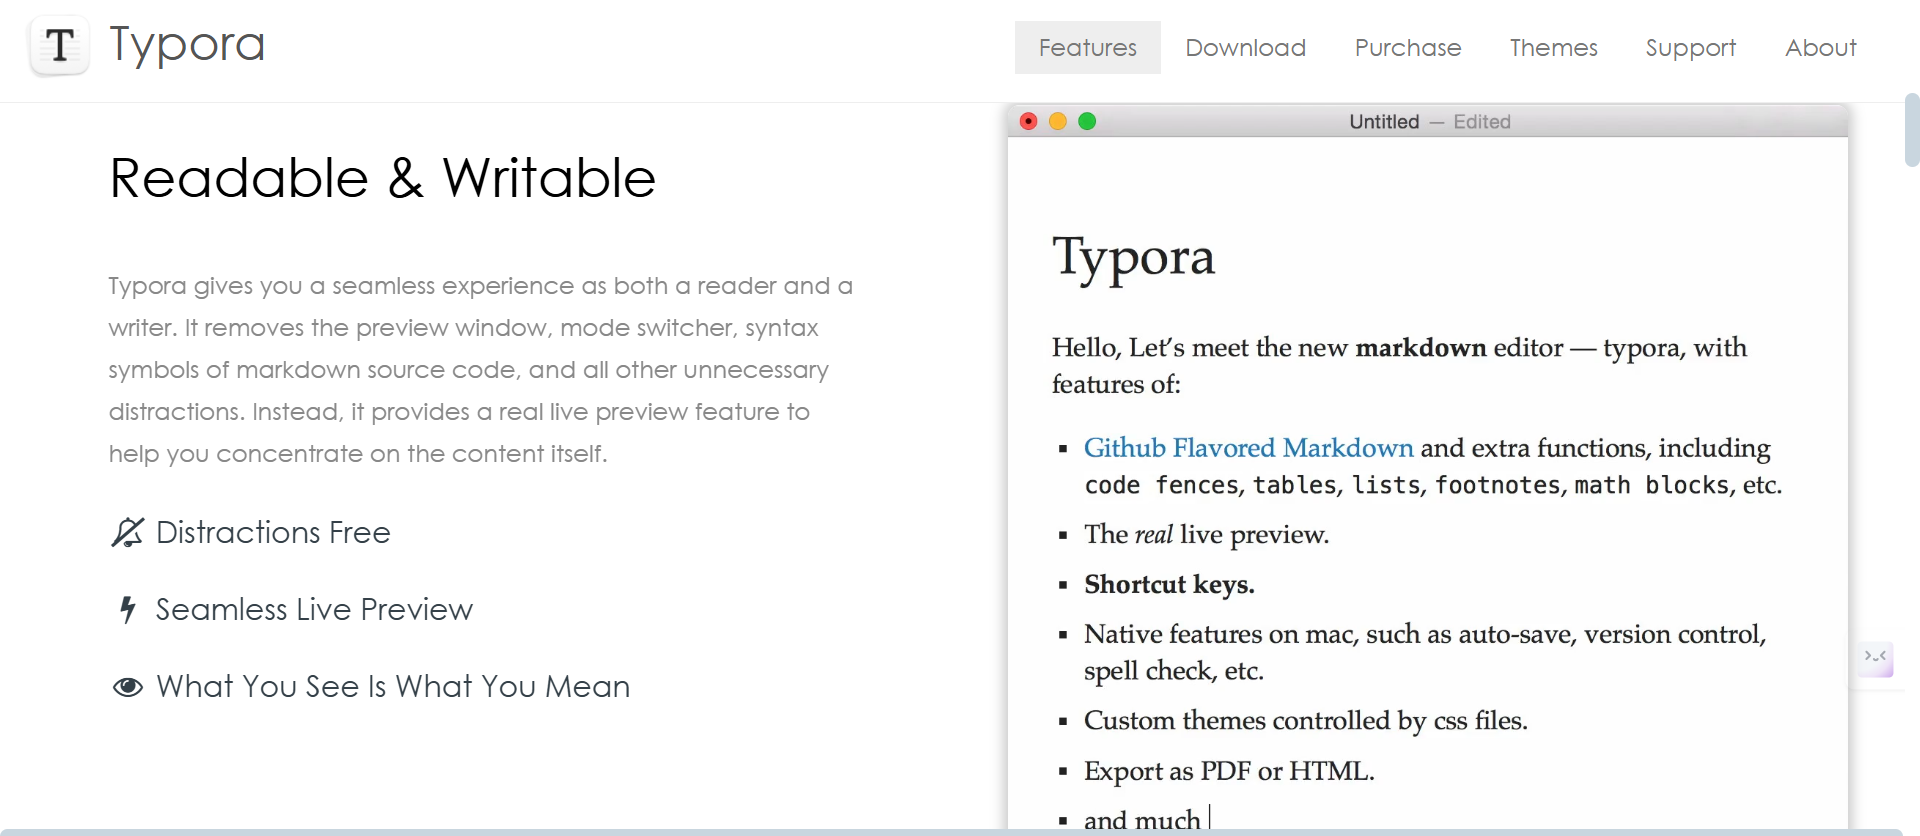The image size is (1920, 836).
Task: Click the Readable & Writable heading
Action: click(x=382, y=178)
